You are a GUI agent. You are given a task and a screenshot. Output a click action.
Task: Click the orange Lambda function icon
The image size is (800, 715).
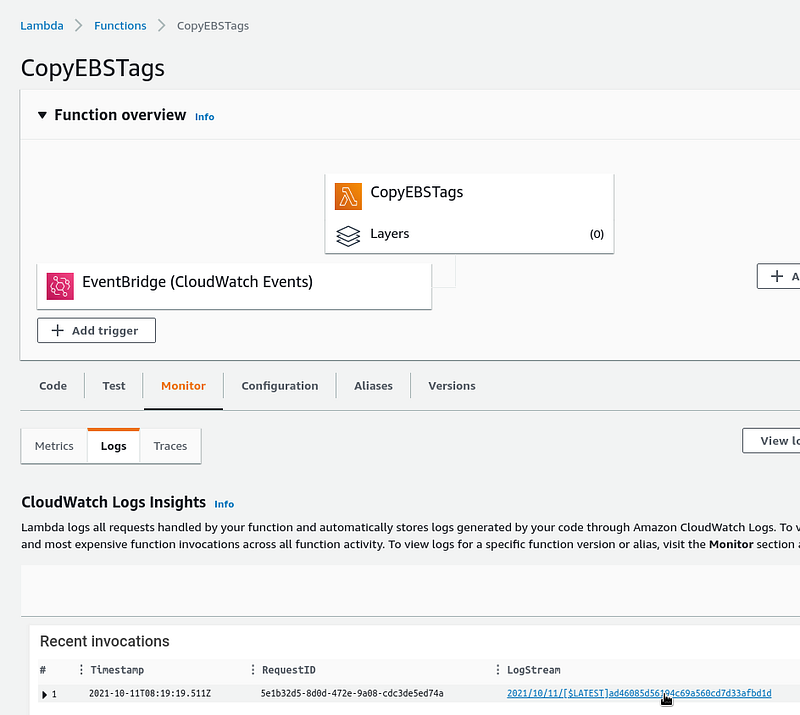tap(348, 196)
